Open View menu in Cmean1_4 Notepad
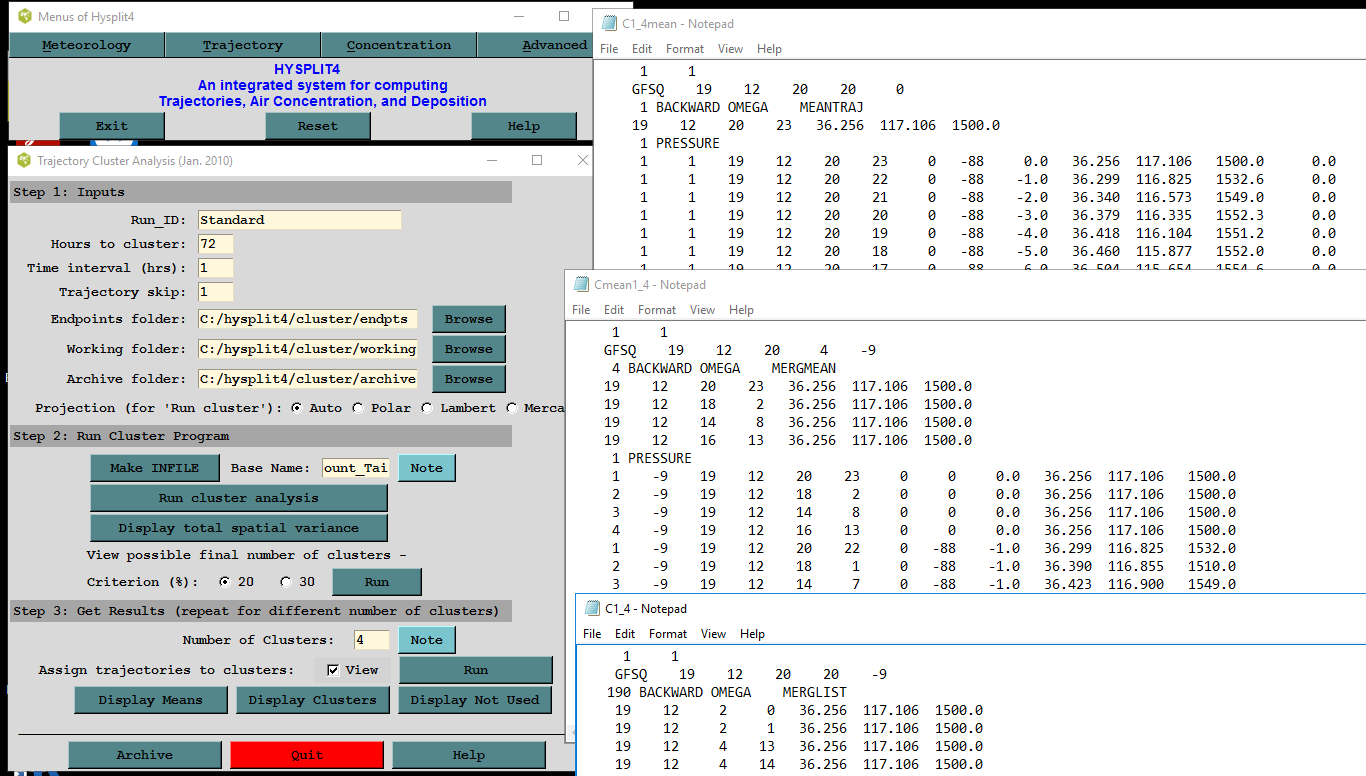This screenshot has height=776, width=1366. [x=703, y=310]
